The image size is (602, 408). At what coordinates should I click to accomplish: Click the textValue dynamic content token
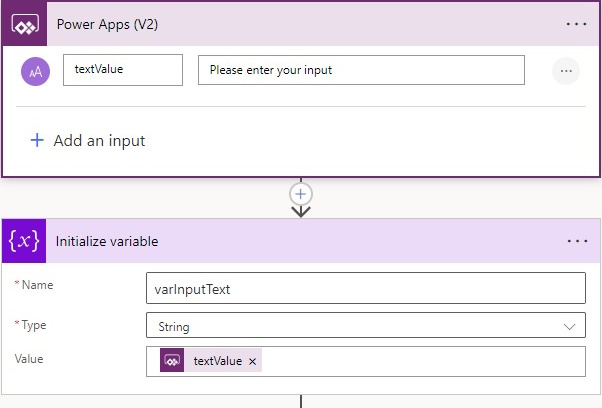click(x=211, y=360)
